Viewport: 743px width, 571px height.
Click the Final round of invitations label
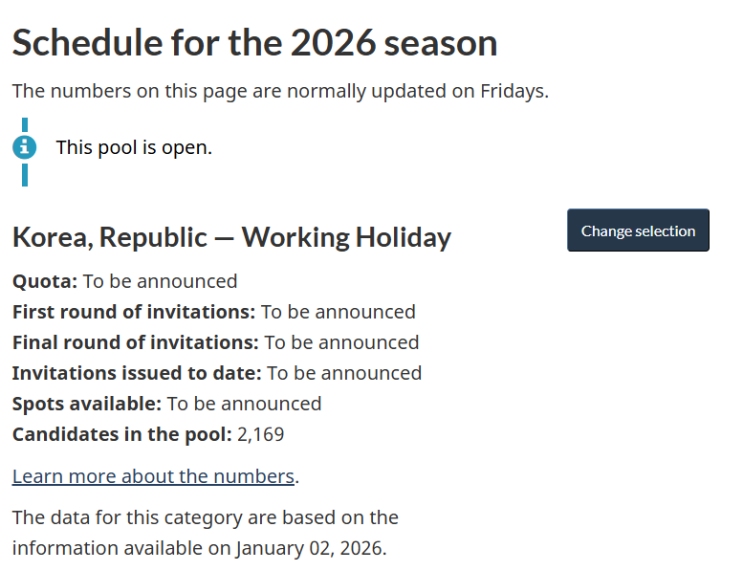point(135,342)
